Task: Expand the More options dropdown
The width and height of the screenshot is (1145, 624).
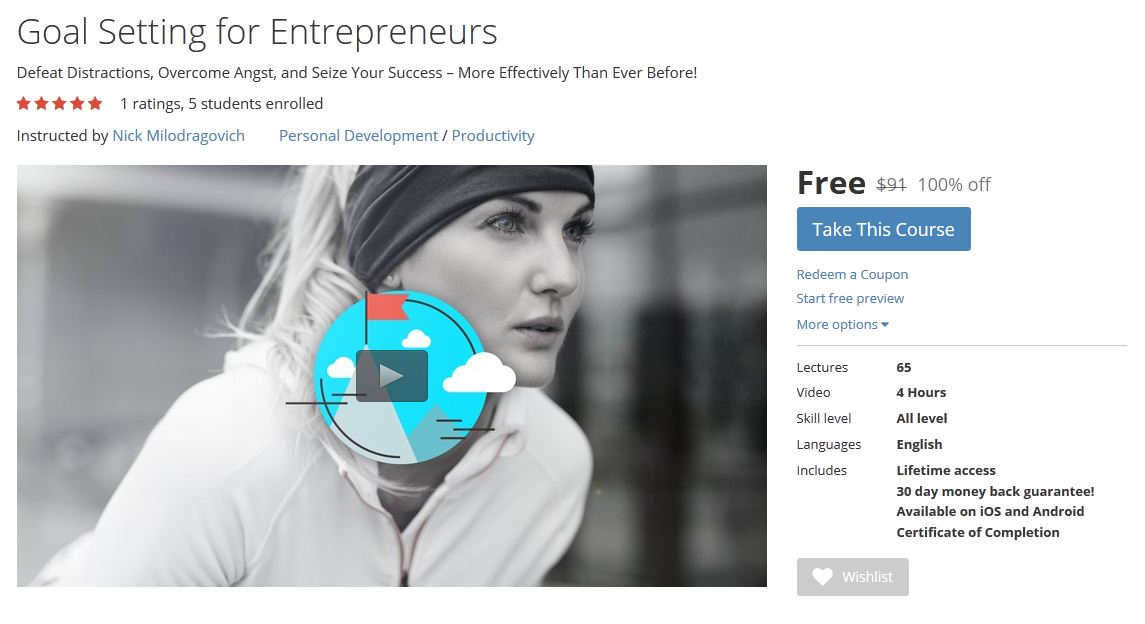Action: coord(843,324)
